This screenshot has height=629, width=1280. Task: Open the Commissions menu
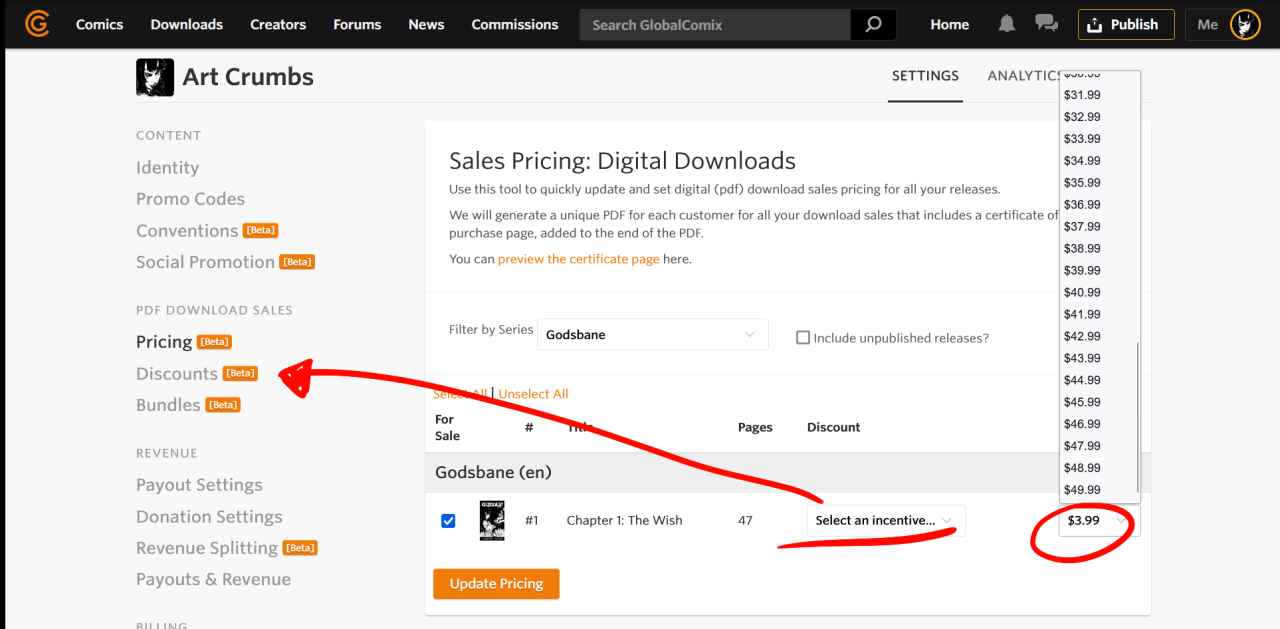pos(515,24)
